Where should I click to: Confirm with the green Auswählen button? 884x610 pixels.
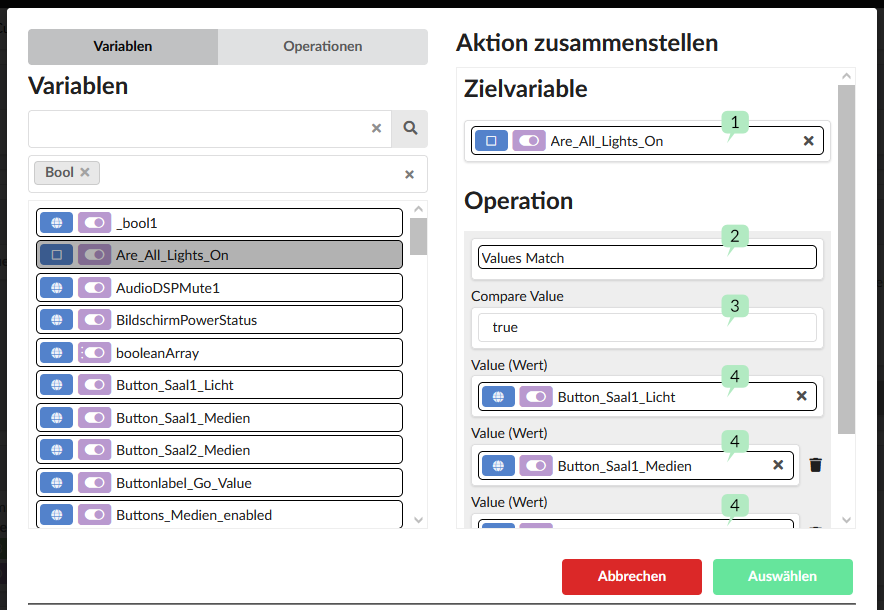point(782,576)
